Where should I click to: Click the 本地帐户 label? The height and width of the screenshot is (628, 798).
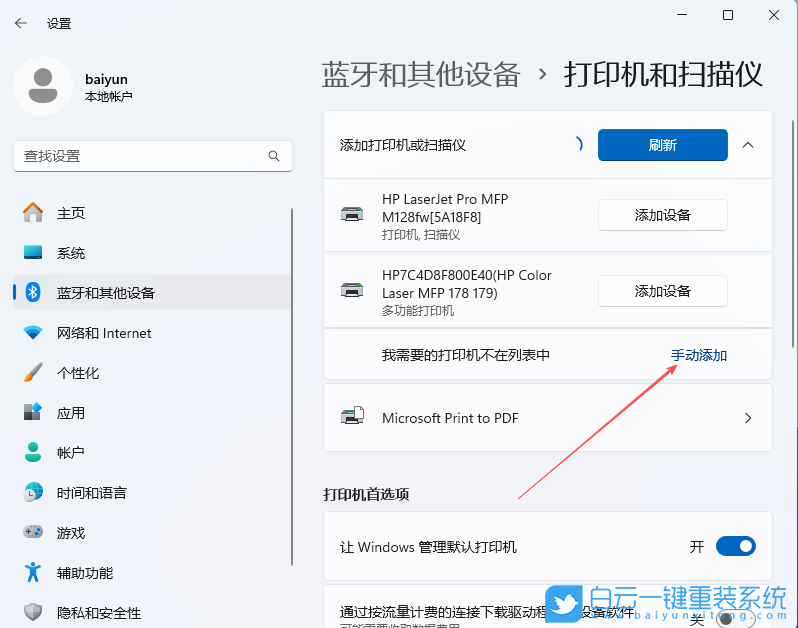click(x=108, y=96)
